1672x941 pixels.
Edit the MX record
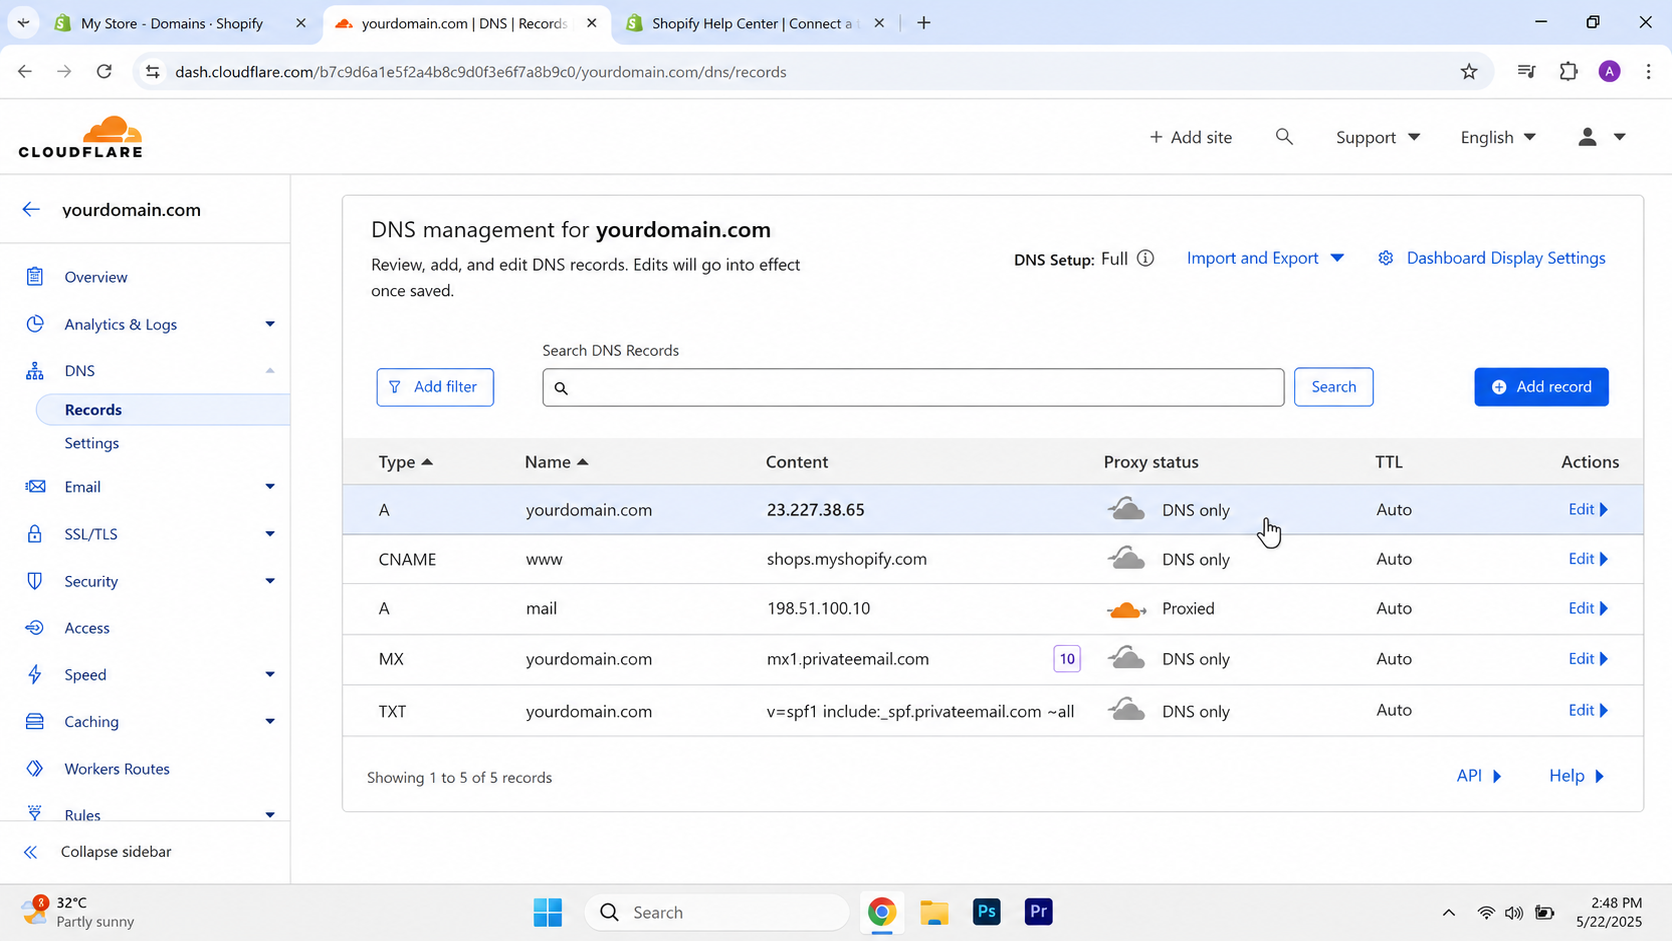pos(1588,659)
